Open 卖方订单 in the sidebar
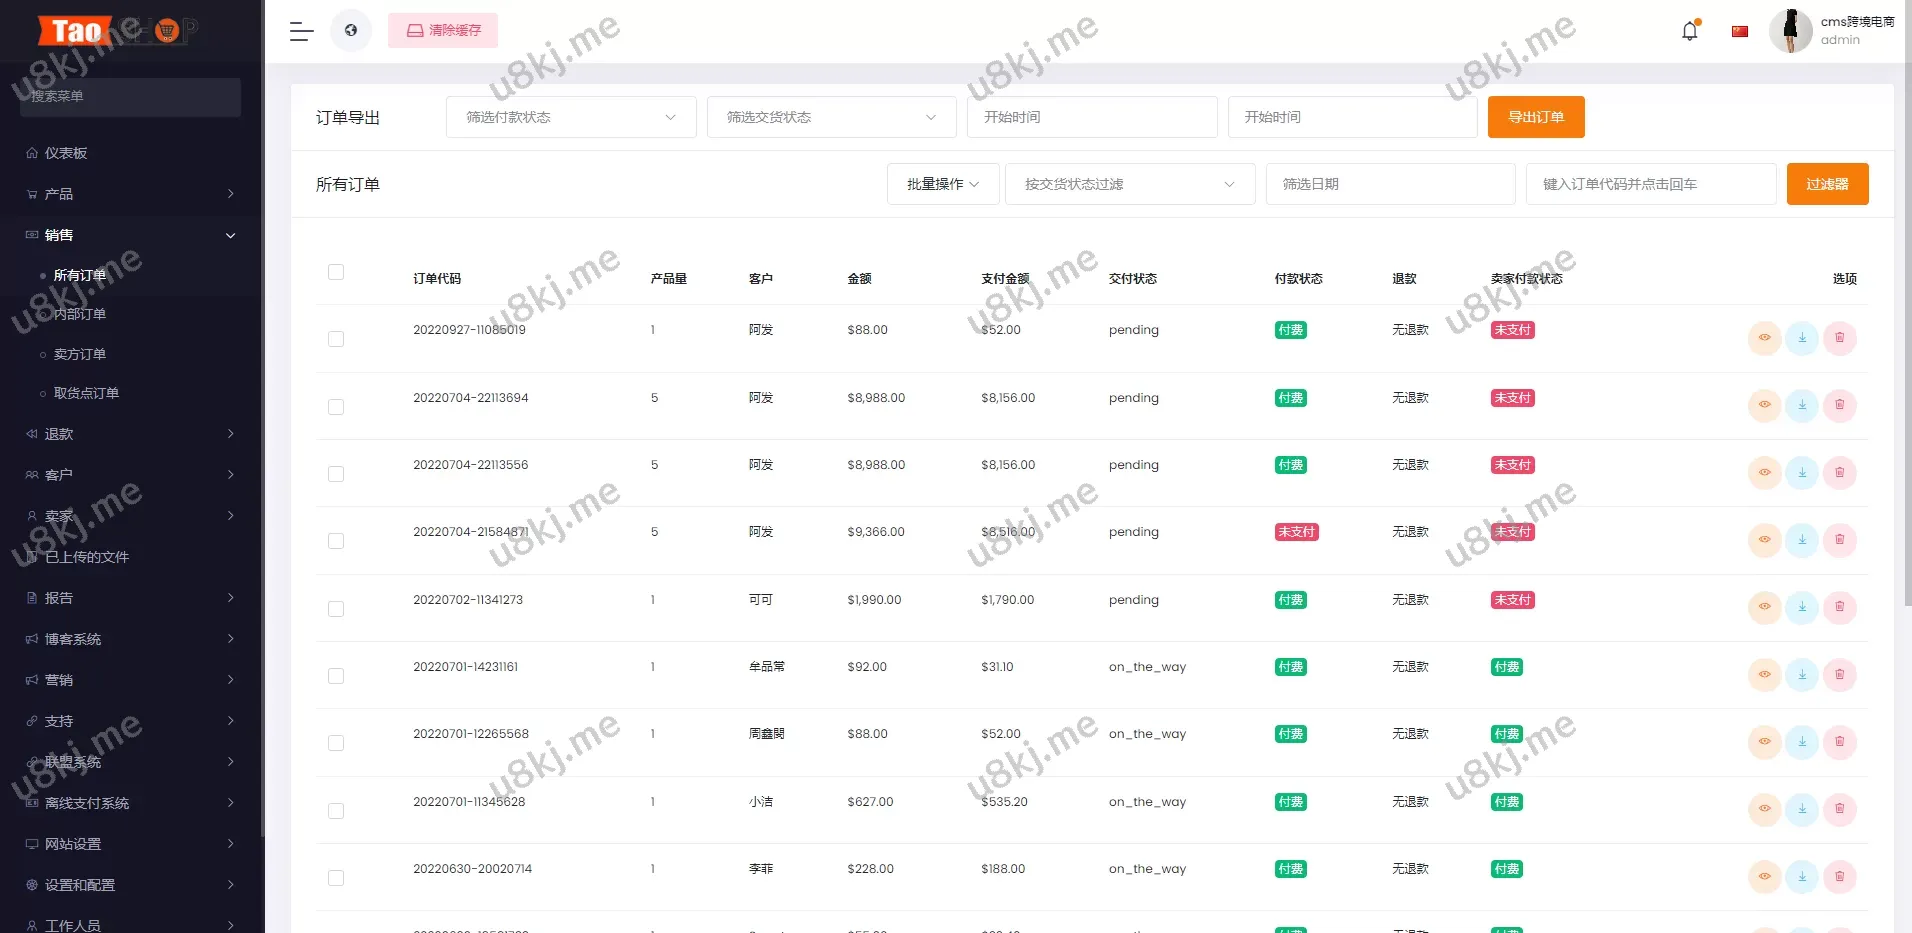Screen dimensions: 1912x933 tap(80, 354)
